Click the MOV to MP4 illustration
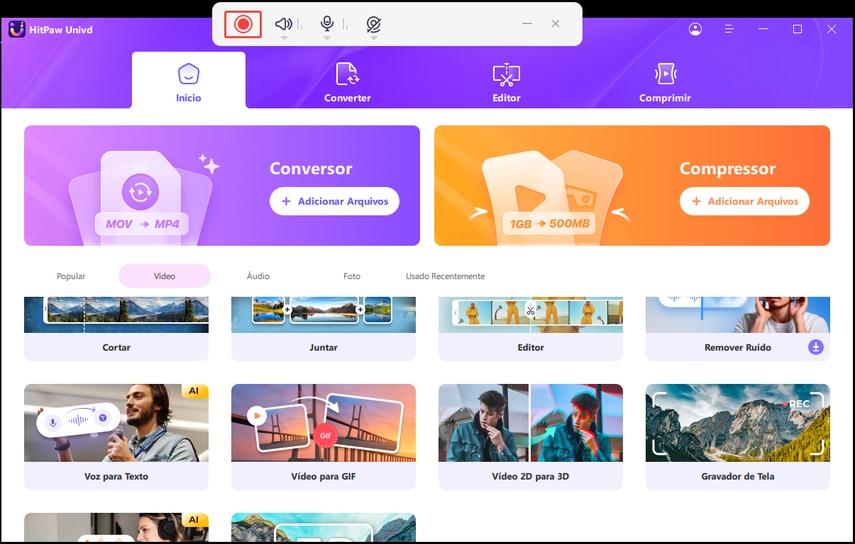The width and height of the screenshot is (855, 544). [x=142, y=224]
